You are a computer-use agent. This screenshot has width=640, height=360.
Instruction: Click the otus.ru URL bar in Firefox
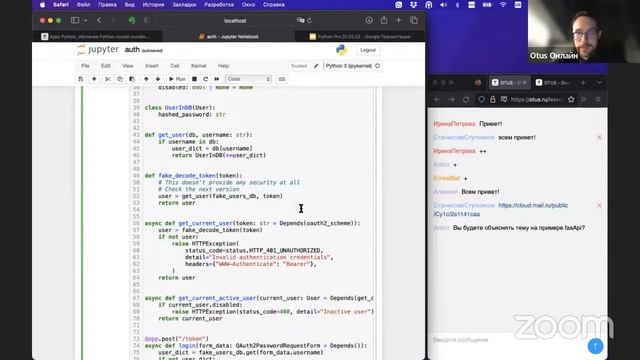(x=536, y=99)
